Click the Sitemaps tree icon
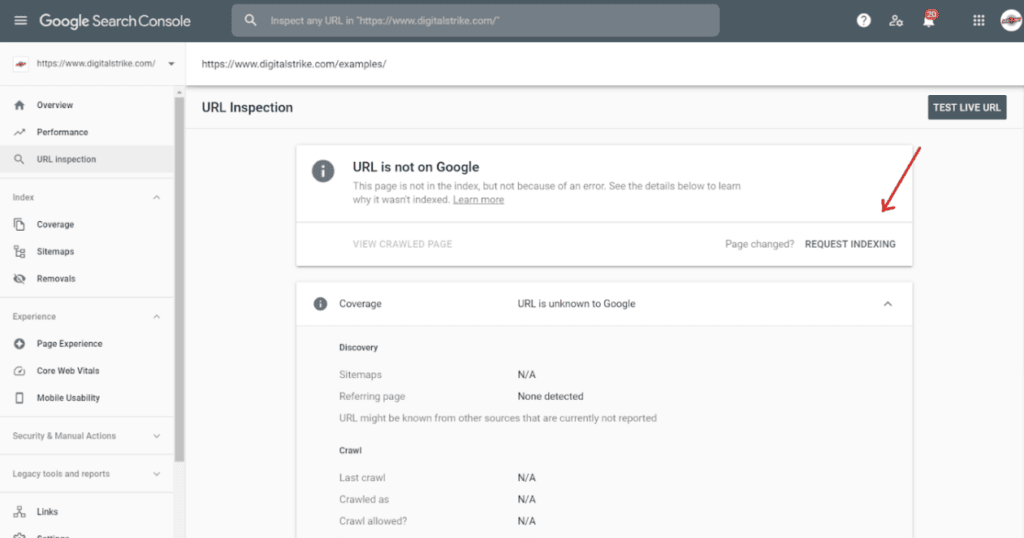 19,251
